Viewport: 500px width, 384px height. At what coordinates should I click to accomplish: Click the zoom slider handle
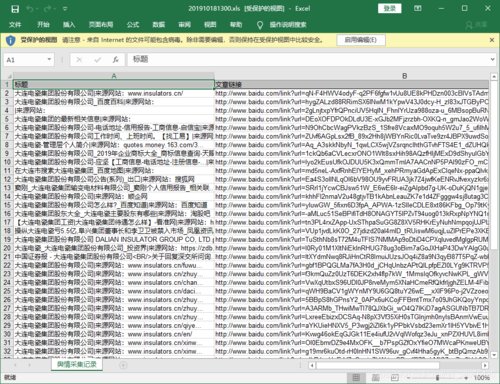437,378
